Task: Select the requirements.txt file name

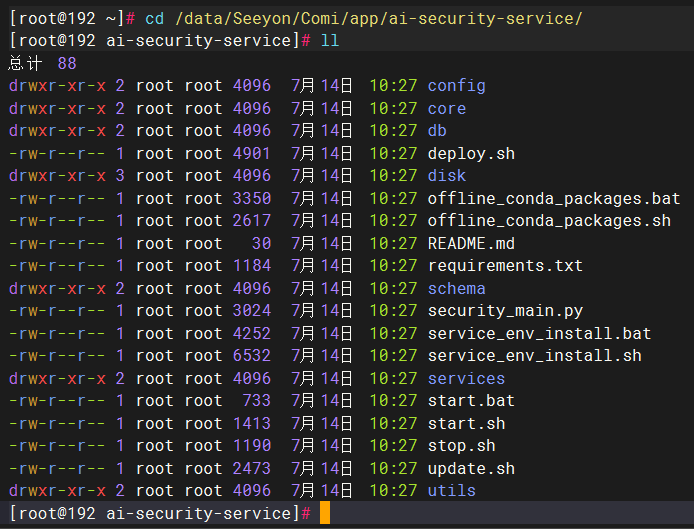Action: 505,266
